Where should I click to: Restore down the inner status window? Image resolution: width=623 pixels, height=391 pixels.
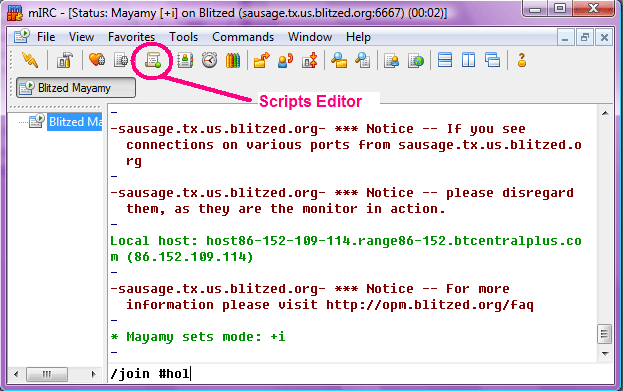pyautogui.click(x=584, y=38)
